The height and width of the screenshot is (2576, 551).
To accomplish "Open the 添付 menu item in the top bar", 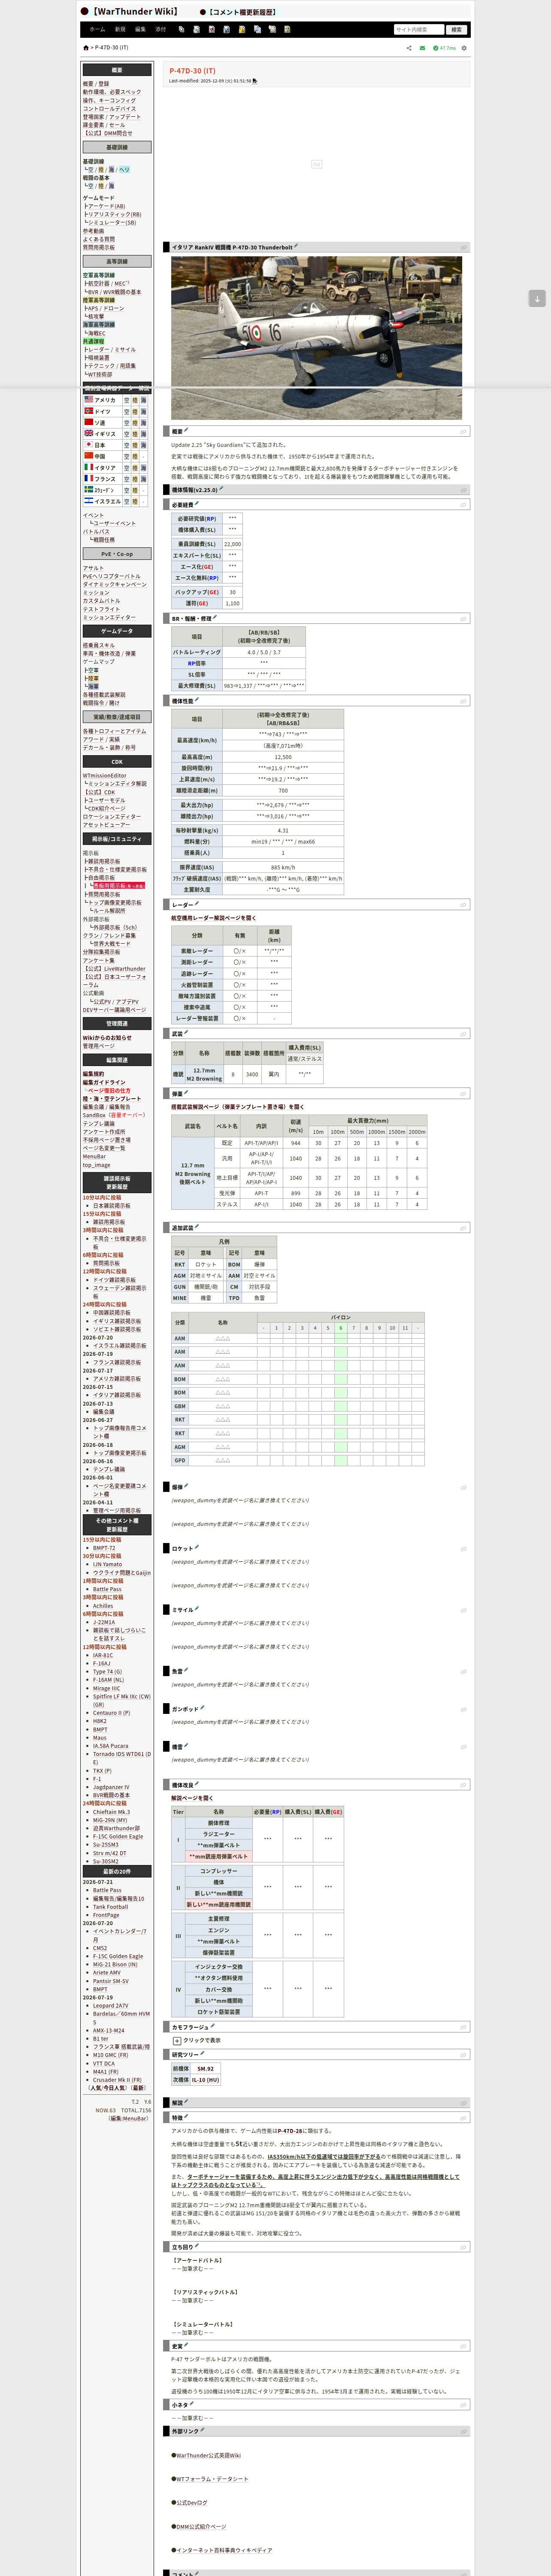I will pyautogui.click(x=160, y=30).
